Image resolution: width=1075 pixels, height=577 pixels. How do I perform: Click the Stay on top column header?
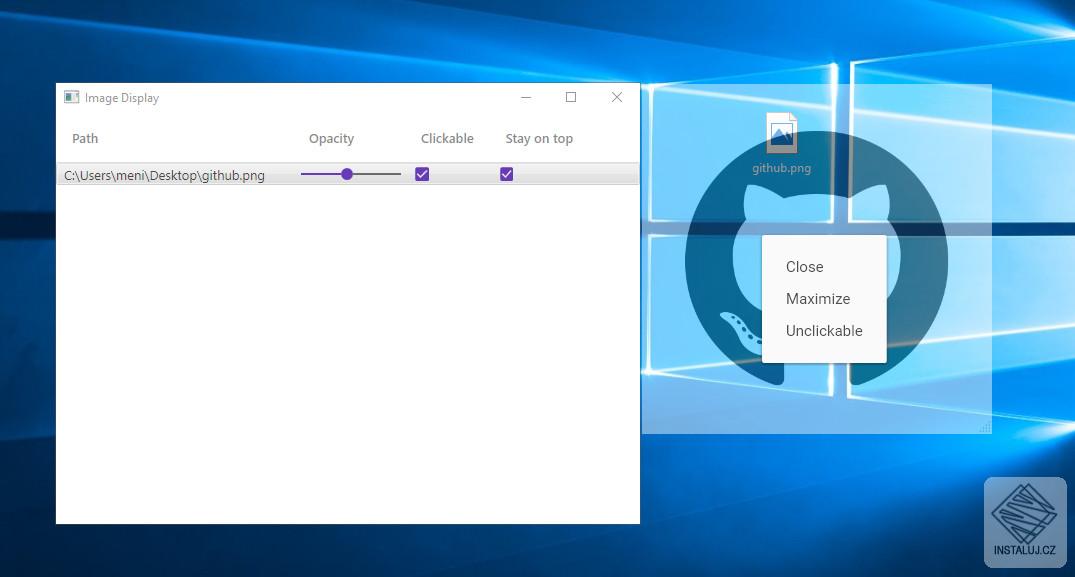coord(538,138)
